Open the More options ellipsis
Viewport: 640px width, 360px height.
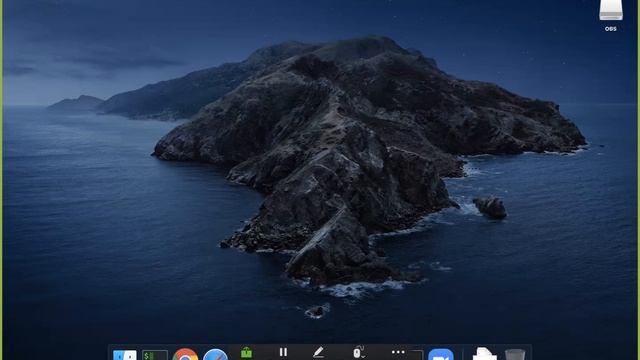coord(398,352)
